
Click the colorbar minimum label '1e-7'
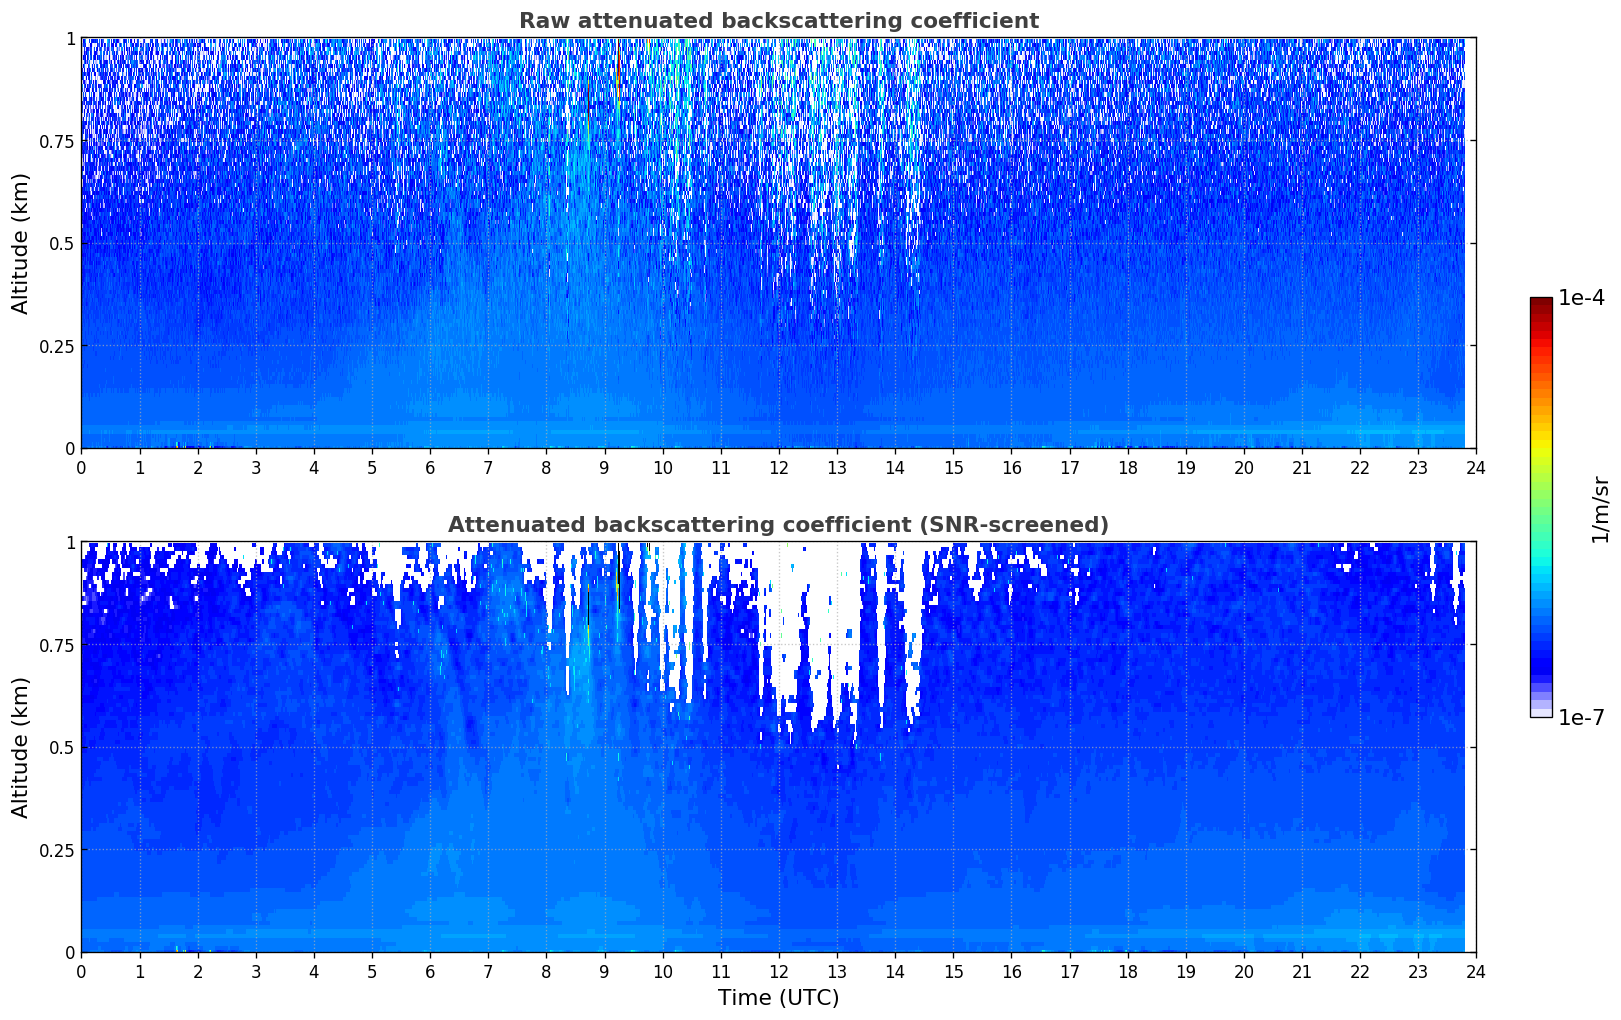(1581, 717)
